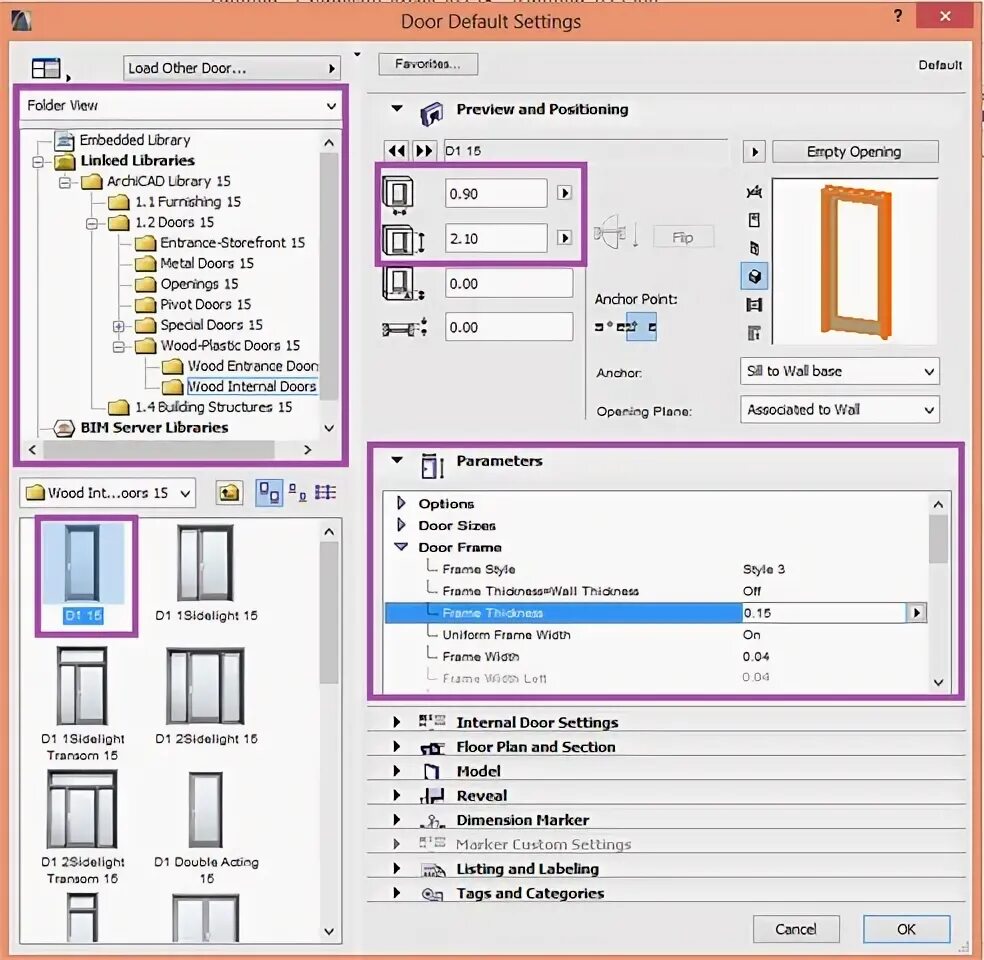The height and width of the screenshot is (960, 984).
Task: Click the door width icon
Action: (x=398, y=194)
